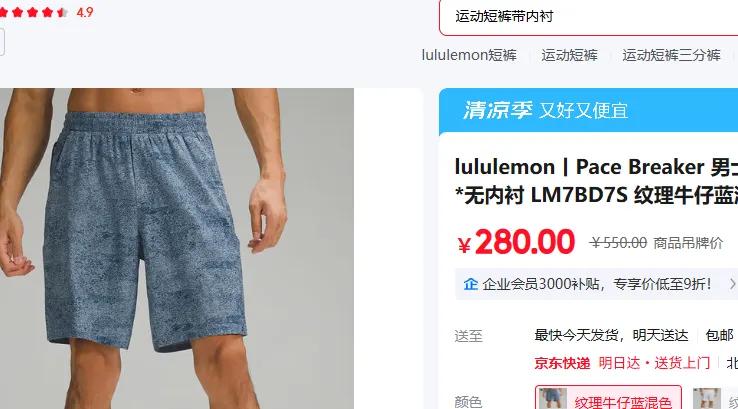This screenshot has height=409, width=738.
Task: Click the 包邮 free shipping label
Action: (719, 335)
